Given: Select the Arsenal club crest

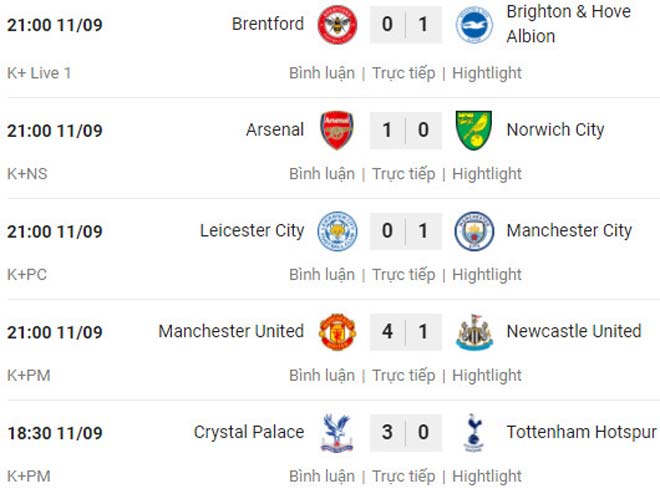Looking at the screenshot, I should (x=337, y=130).
